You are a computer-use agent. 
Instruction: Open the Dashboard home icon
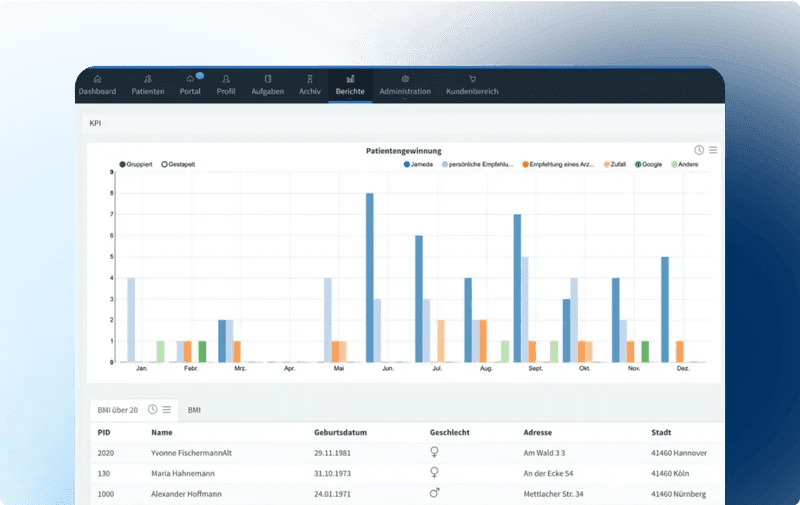point(97,79)
